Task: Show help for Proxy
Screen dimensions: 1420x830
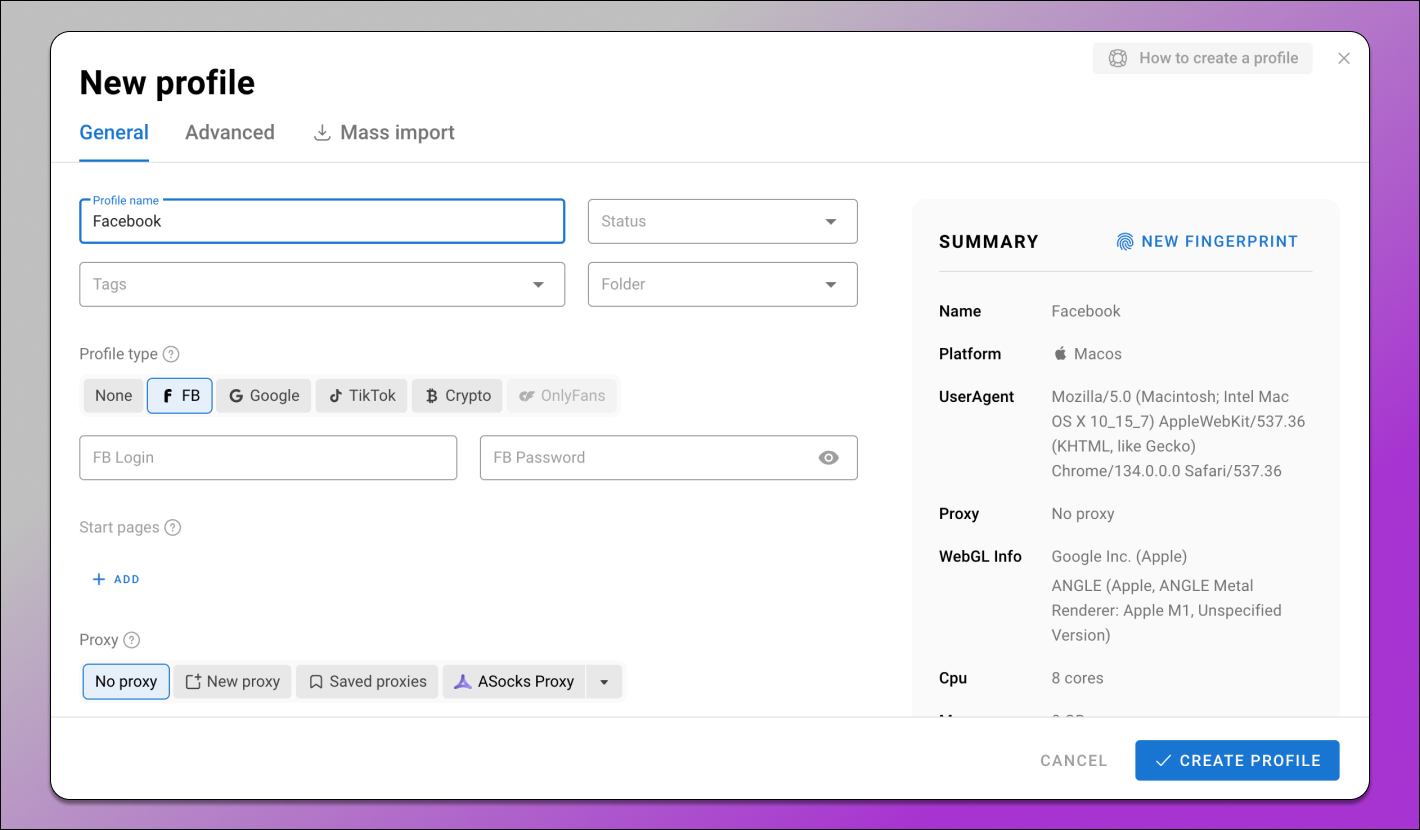Action: (131, 640)
